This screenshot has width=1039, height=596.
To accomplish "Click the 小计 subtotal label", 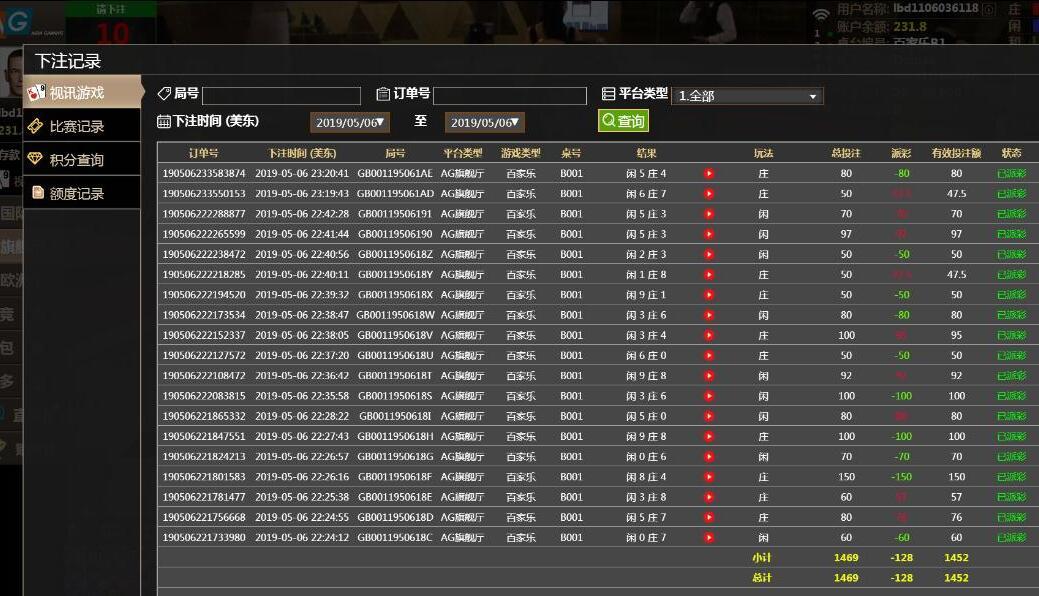I will point(762,558).
